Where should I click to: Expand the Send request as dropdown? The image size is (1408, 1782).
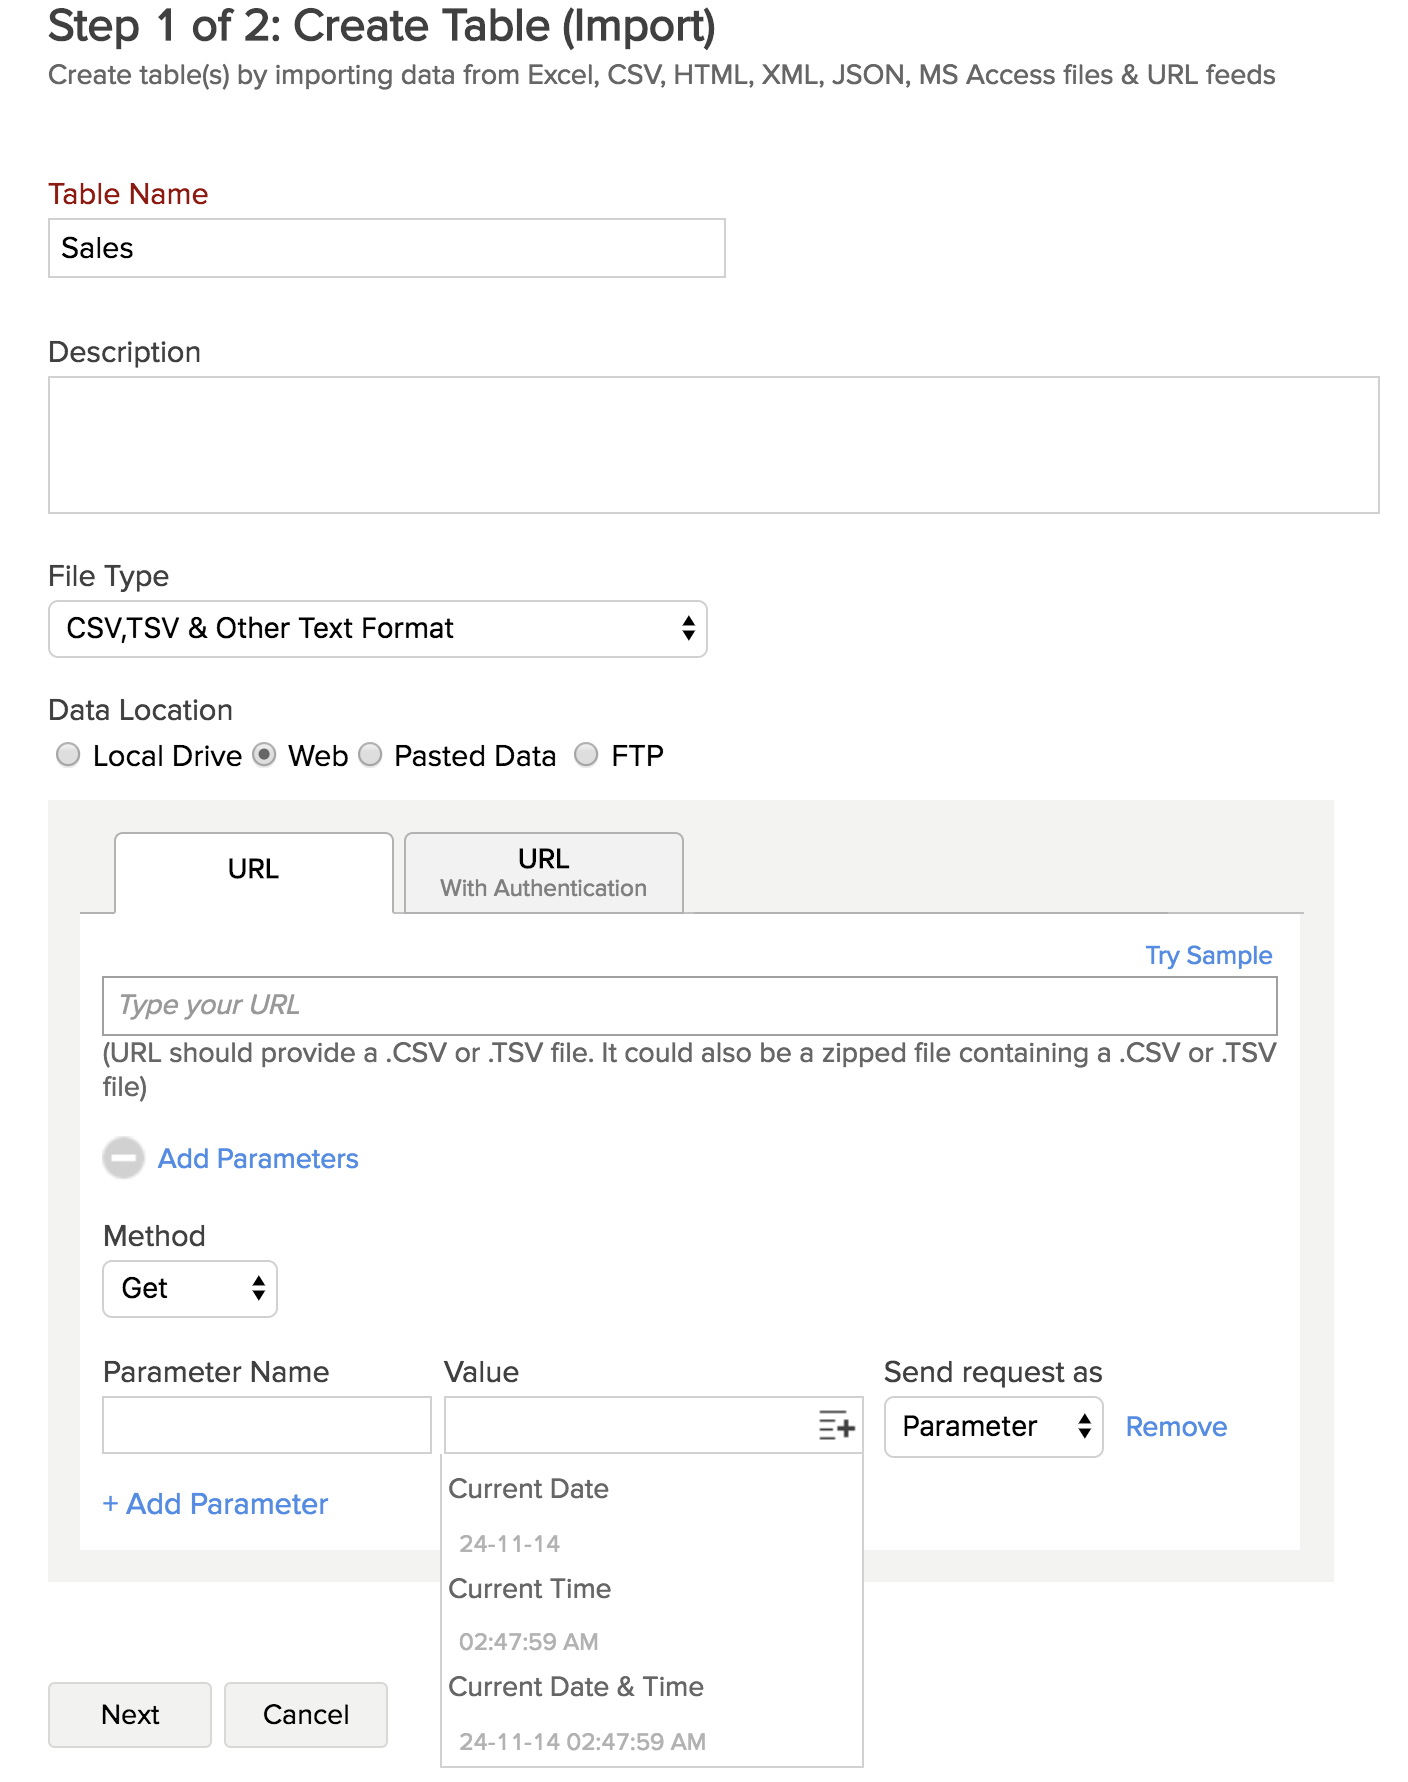coord(994,1427)
